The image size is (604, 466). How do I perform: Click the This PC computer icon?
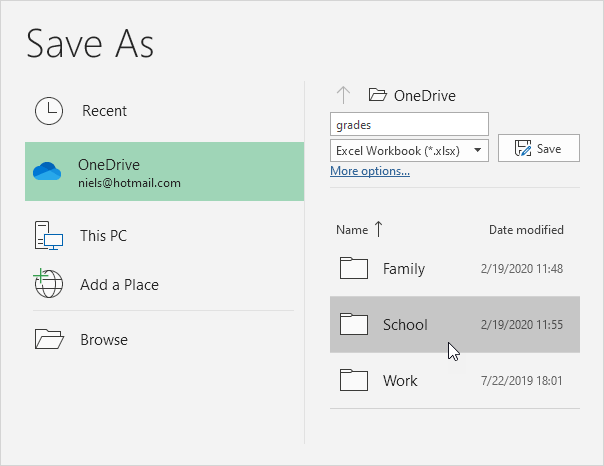[x=49, y=235]
